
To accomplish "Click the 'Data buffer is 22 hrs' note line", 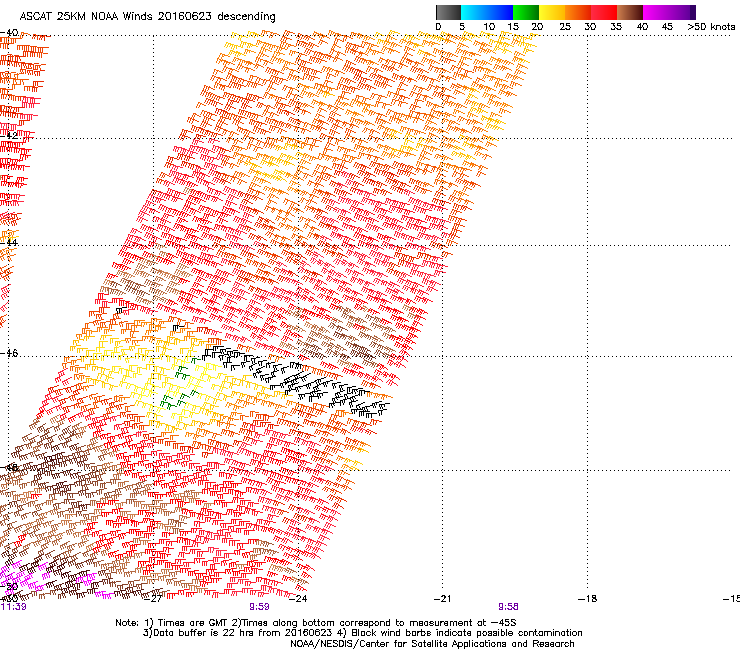I will pyautogui.click(x=362, y=633).
